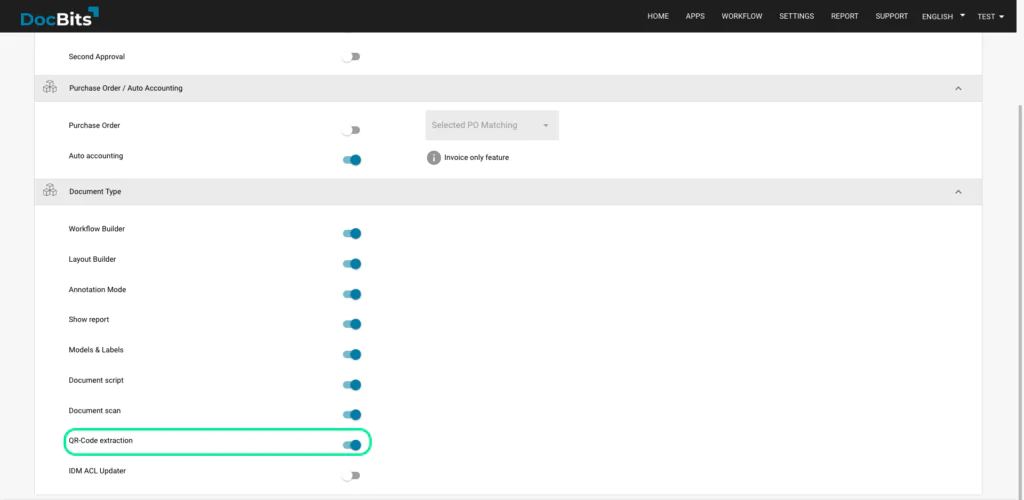Collapse the Document Type section chevron
This screenshot has width=1024, height=500.
pos(958,192)
